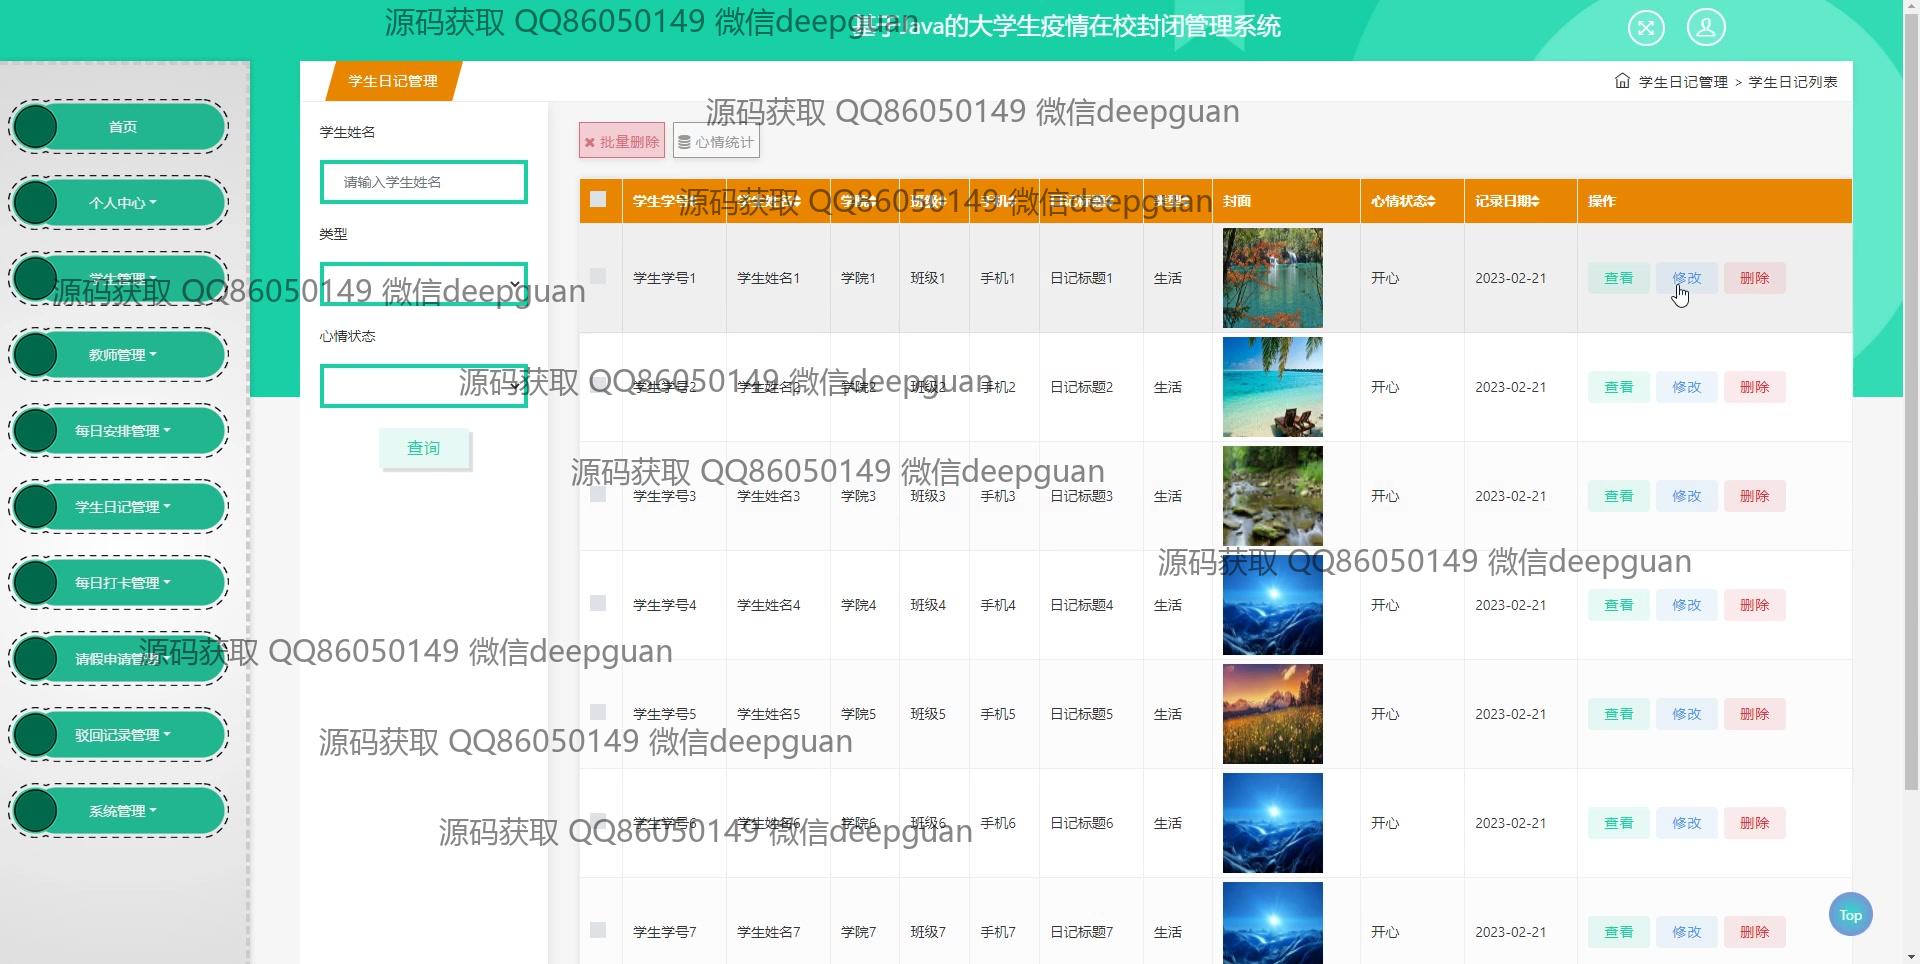Expand the 每日打卡管理 sidebar menu

(x=122, y=583)
